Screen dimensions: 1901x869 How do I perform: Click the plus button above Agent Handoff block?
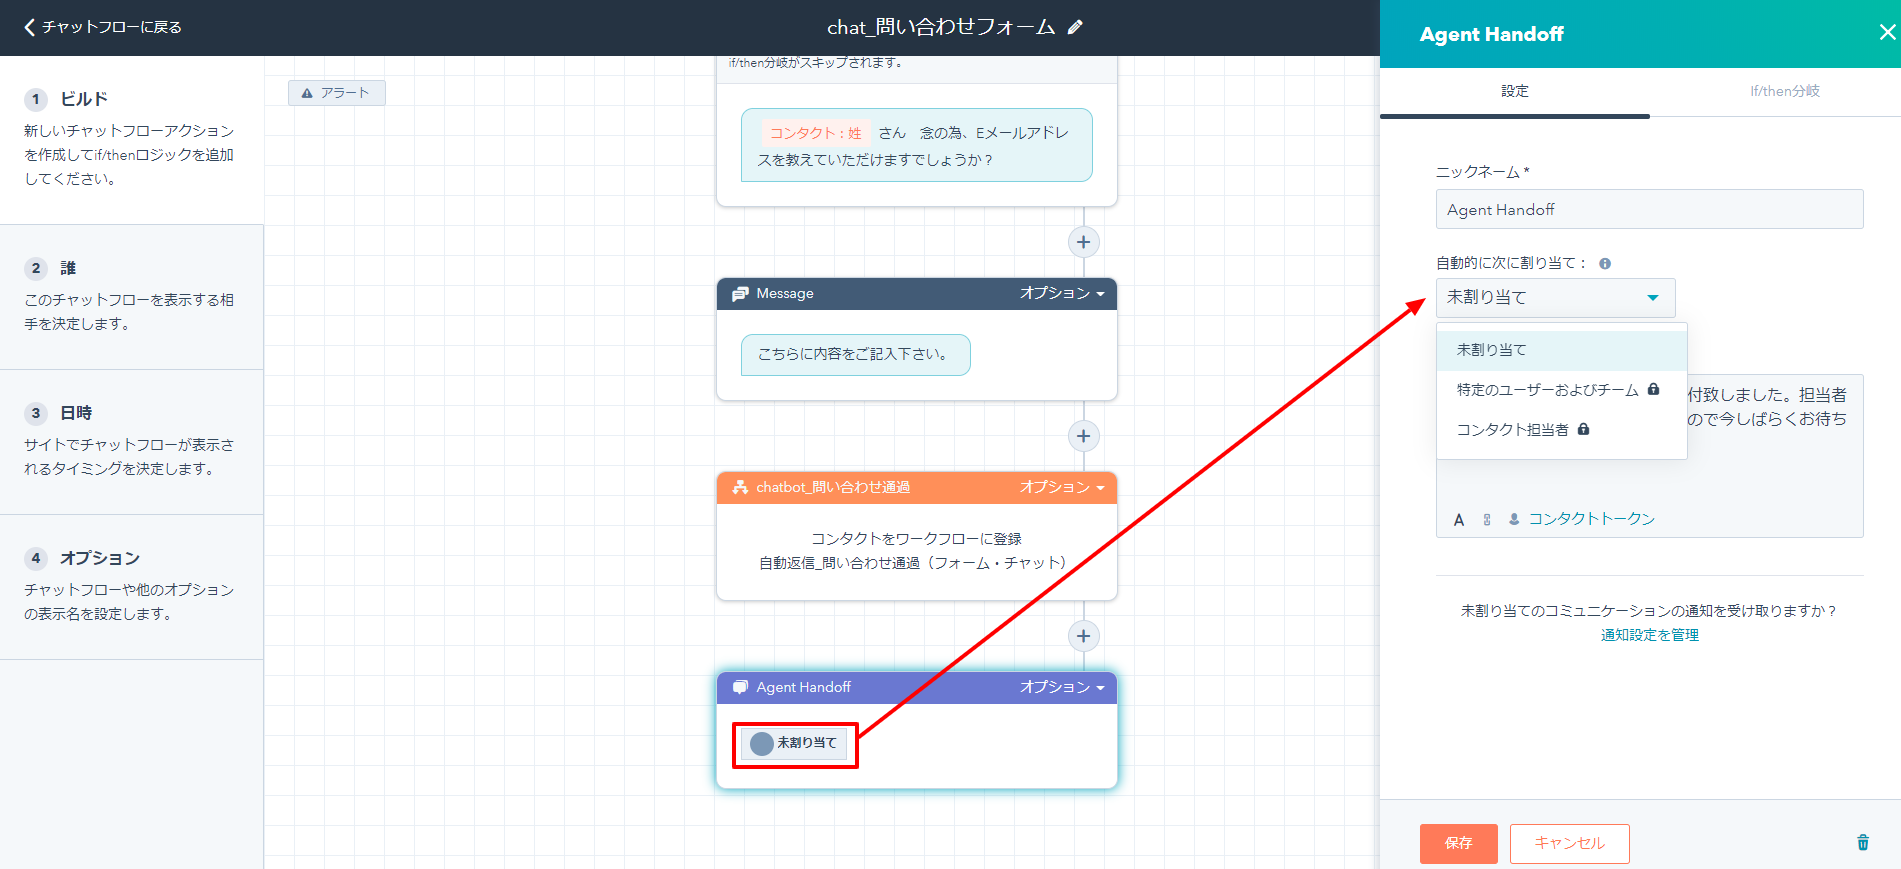pyautogui.click(x=1083, y=636)
